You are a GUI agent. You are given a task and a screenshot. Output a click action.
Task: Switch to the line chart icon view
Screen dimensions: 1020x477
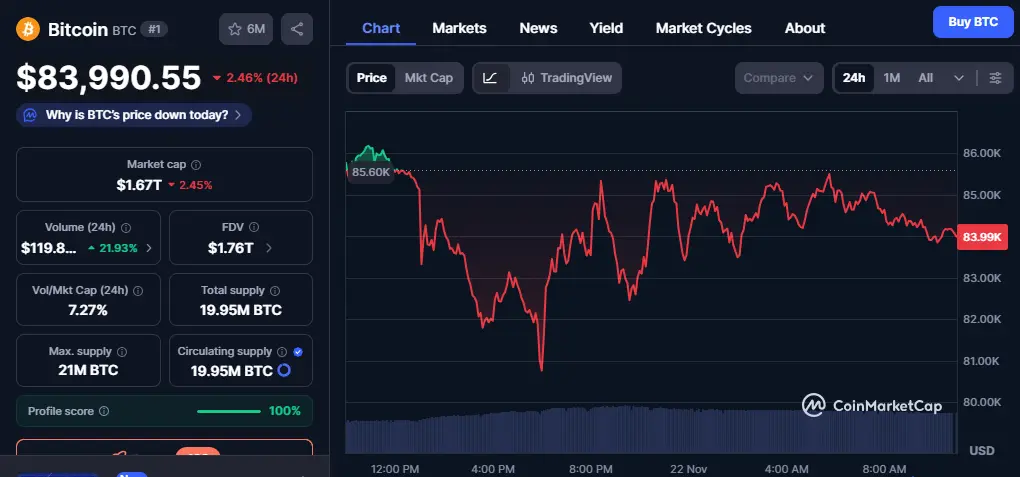pos(490,78)
